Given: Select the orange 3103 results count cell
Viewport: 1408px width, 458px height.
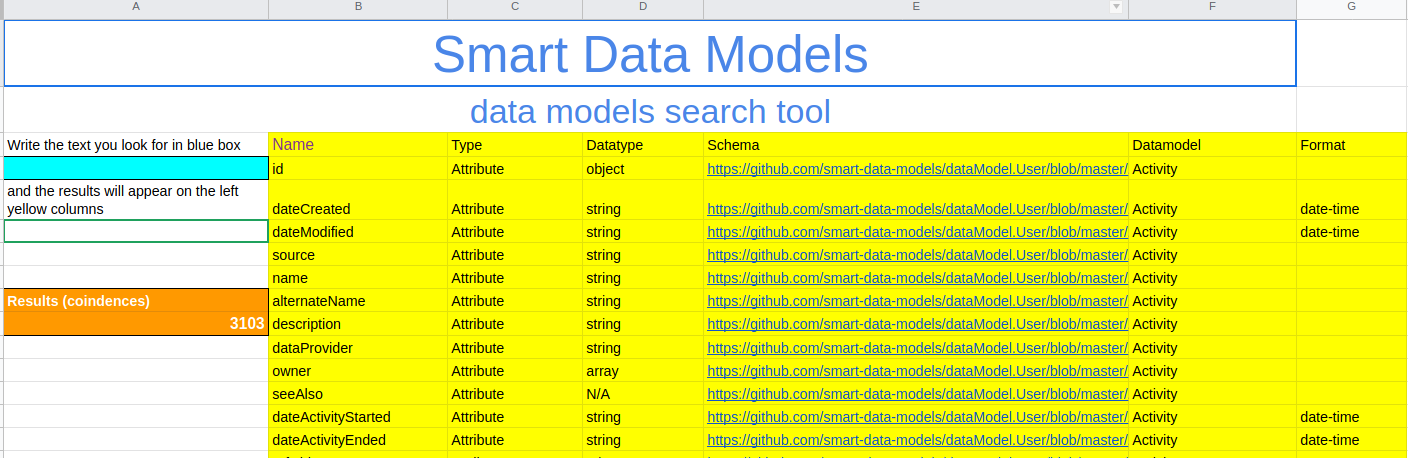Looking at the screenshot, I should coord(136,323).
